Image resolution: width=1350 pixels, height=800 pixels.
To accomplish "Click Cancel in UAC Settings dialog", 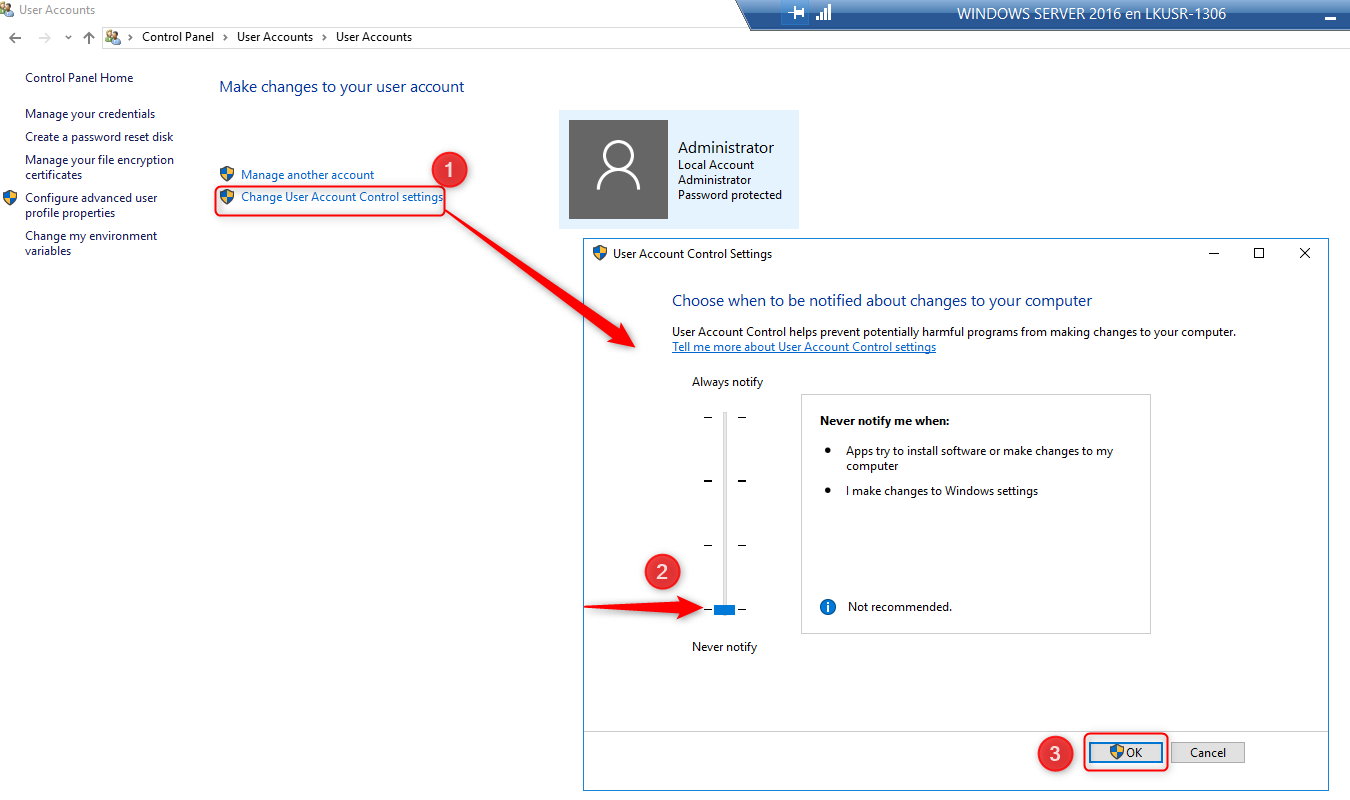I will click(x=1208, y=753).
